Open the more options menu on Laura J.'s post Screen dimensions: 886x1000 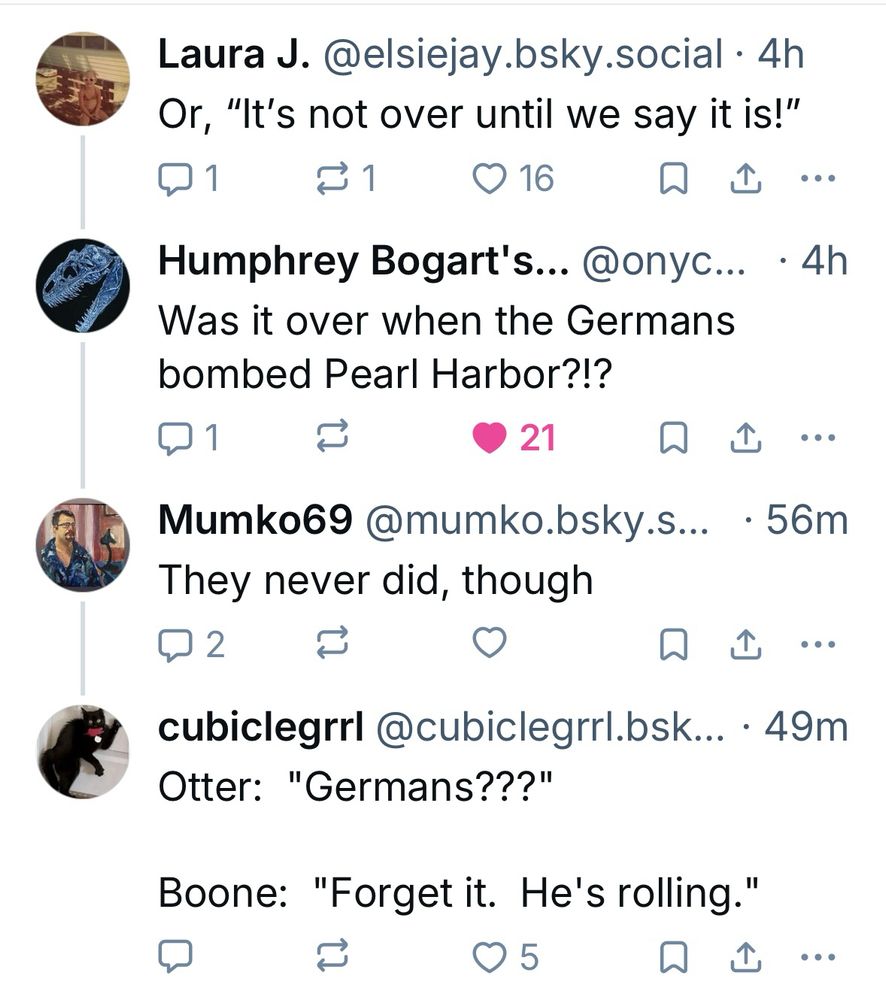[818, 177]
